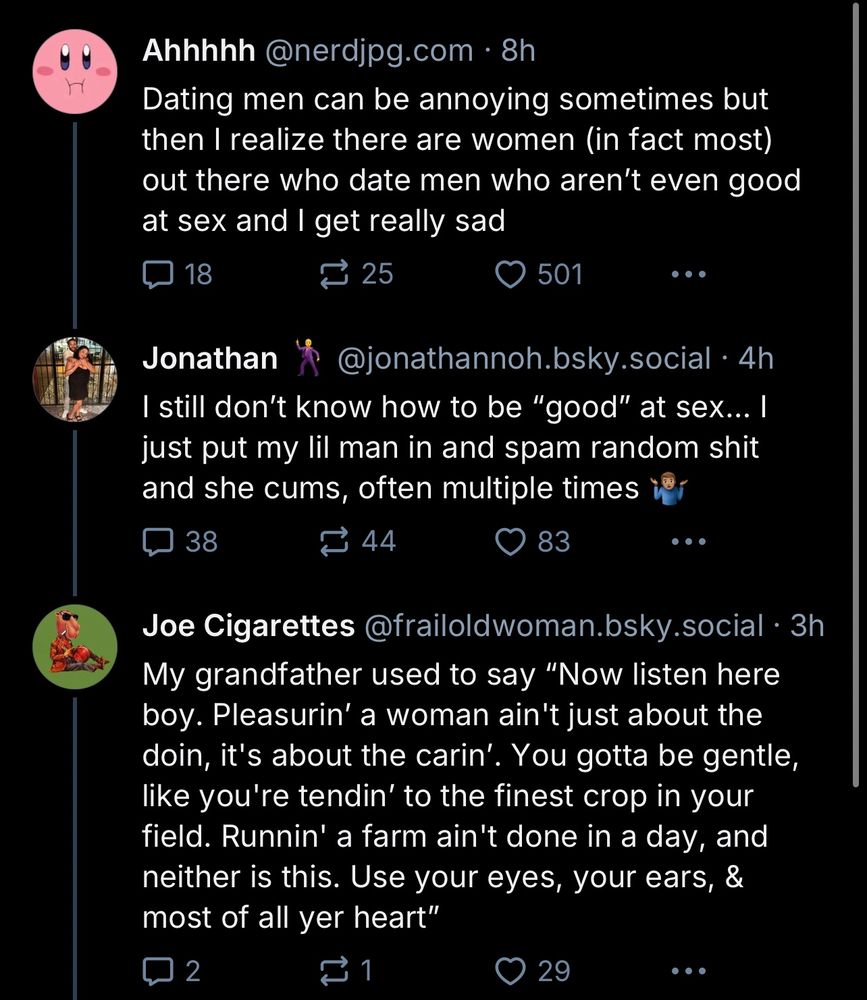Open Jonathan's profile photo avatar
867x1000 pixels.
pos(76,378)
